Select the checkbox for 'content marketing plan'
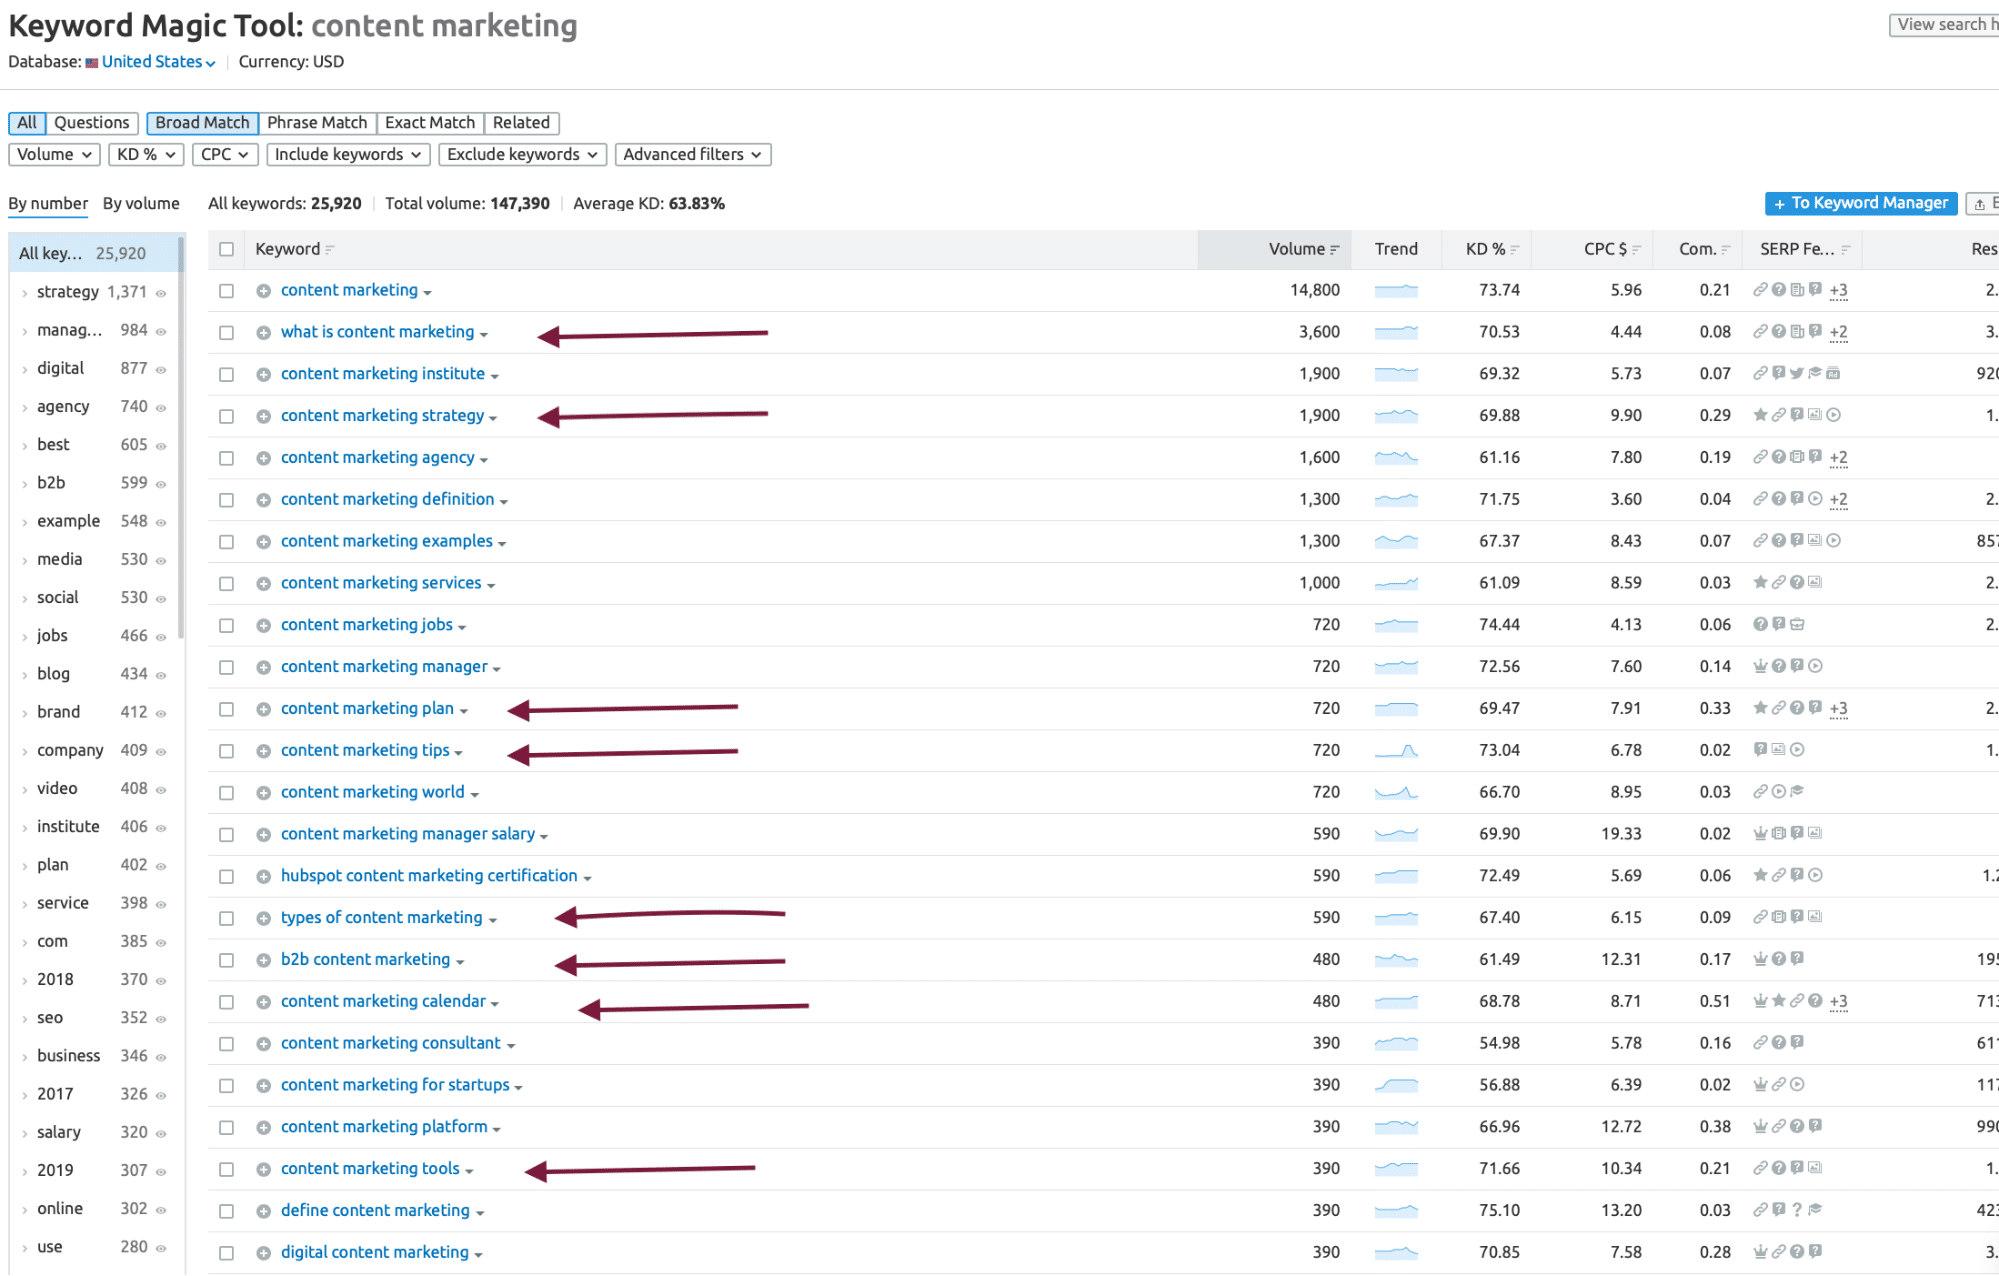Image resolution: width=1999 pixels, height=1276 pixels. tap(227, 710)
